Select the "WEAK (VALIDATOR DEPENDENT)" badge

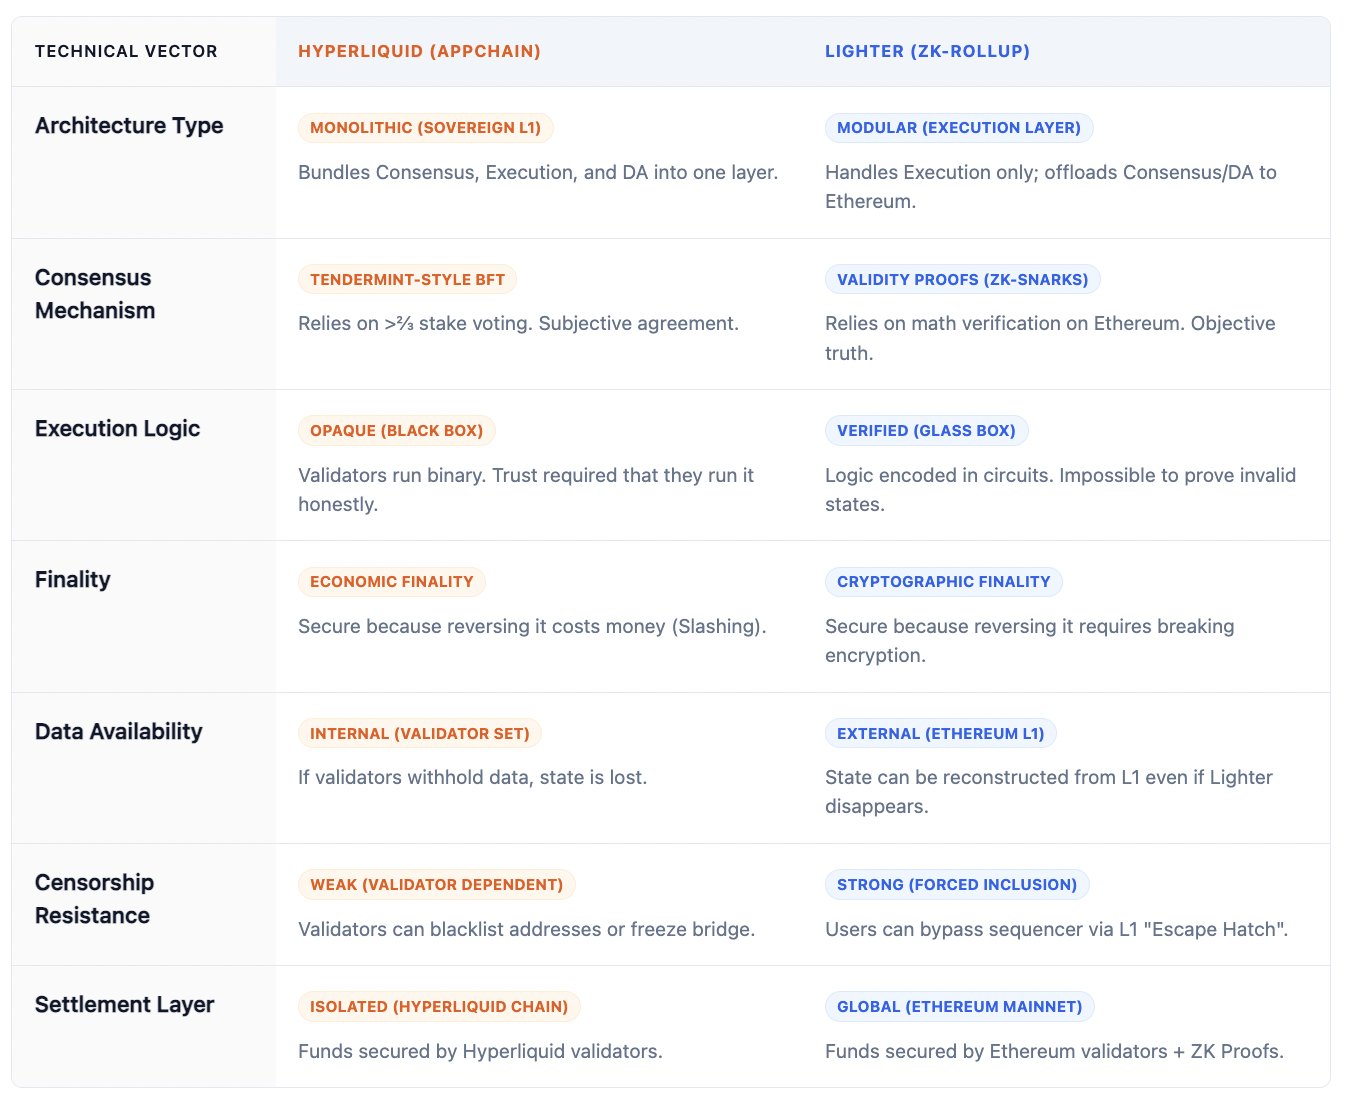[x=436, y=885]
